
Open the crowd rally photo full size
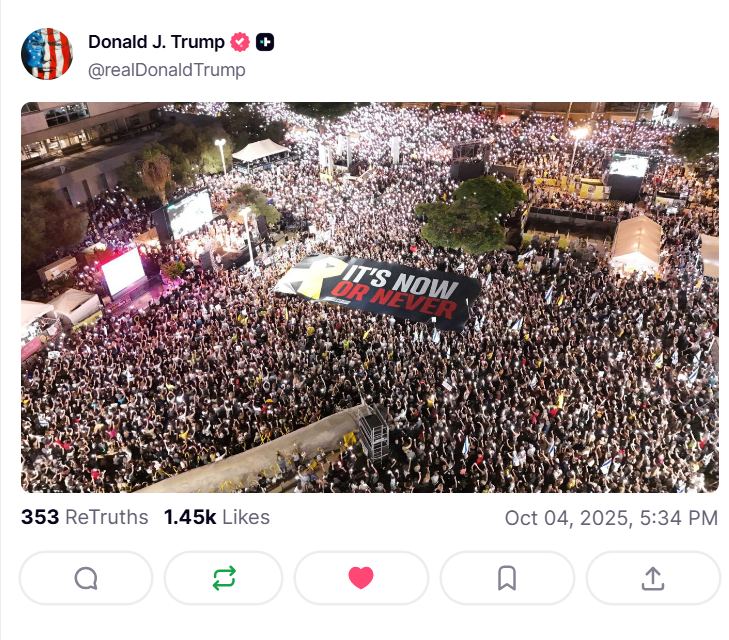point(370,297)
